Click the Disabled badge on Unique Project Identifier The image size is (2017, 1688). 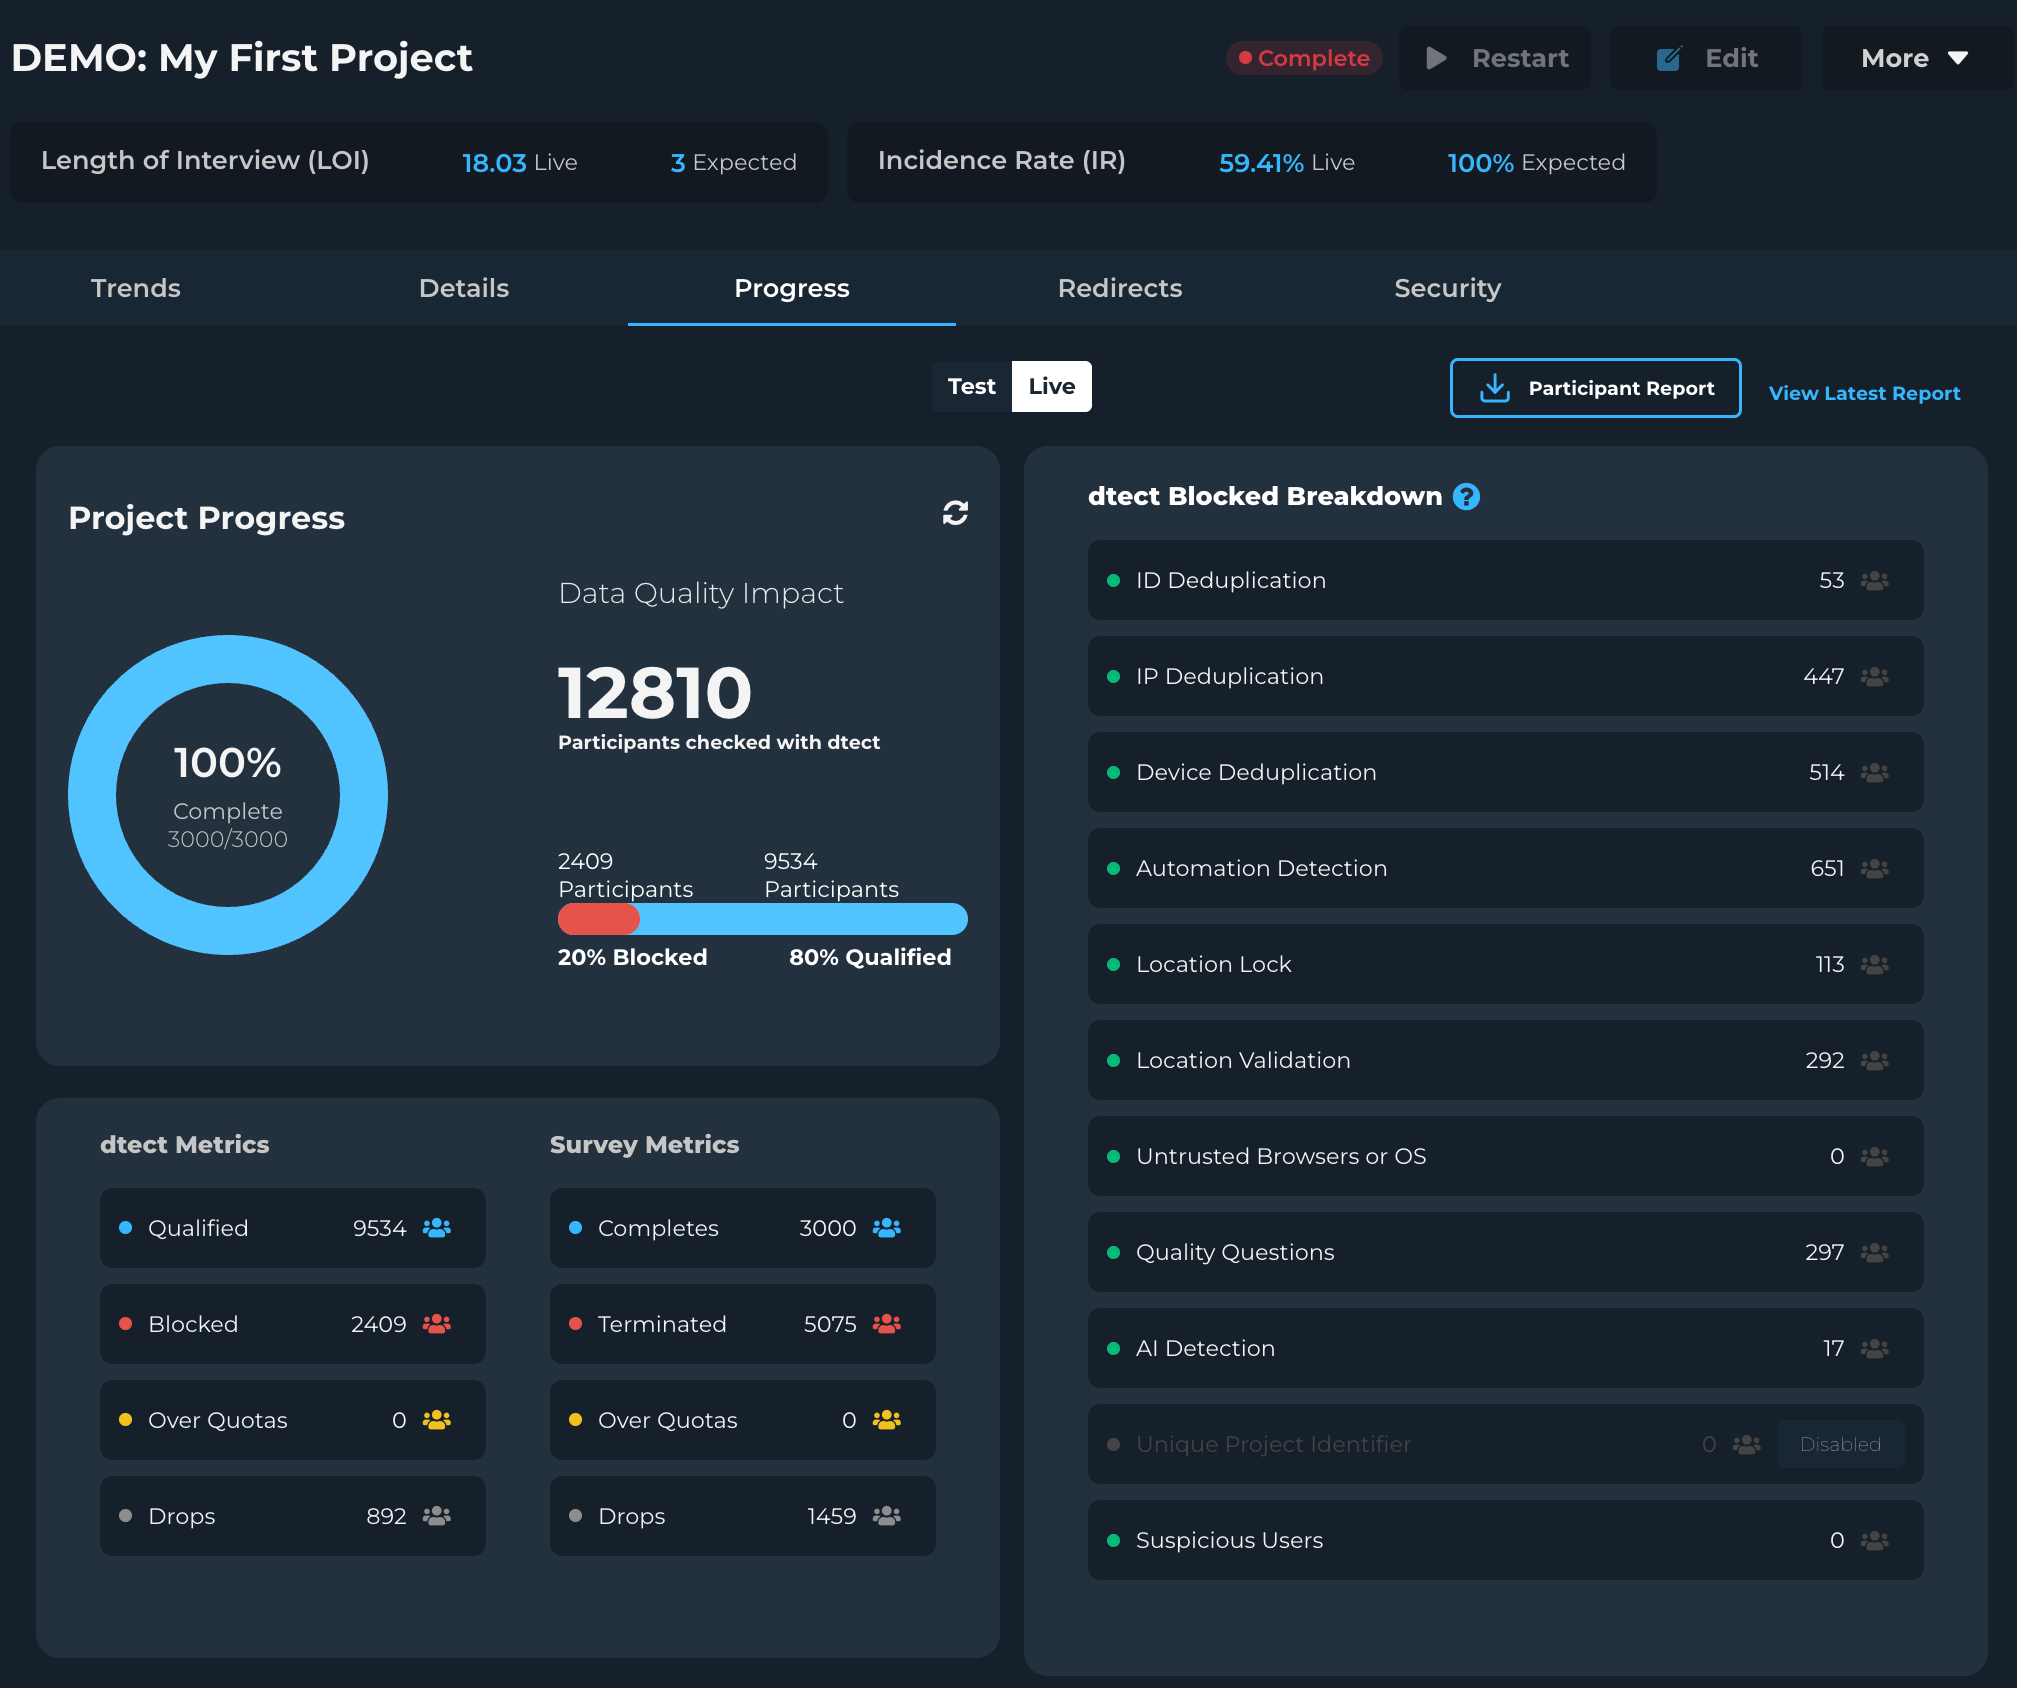click(1840, 1444)
